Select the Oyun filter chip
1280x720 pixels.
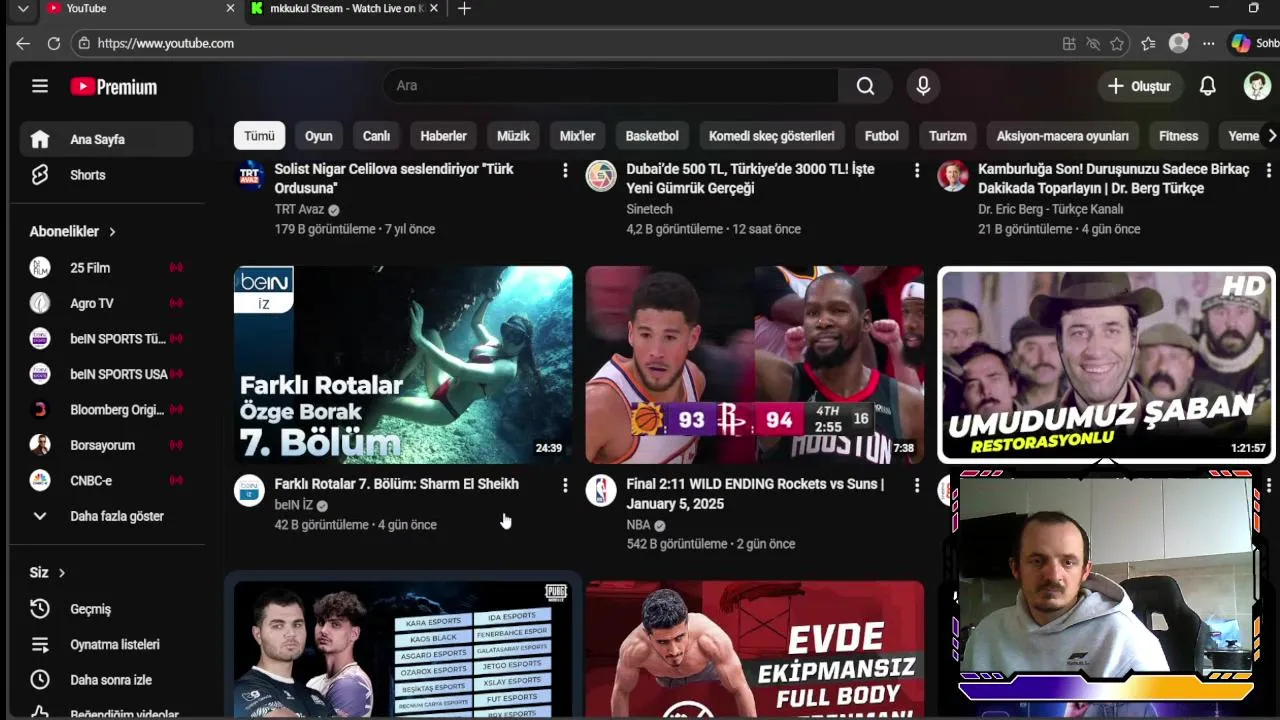point(319,136)
